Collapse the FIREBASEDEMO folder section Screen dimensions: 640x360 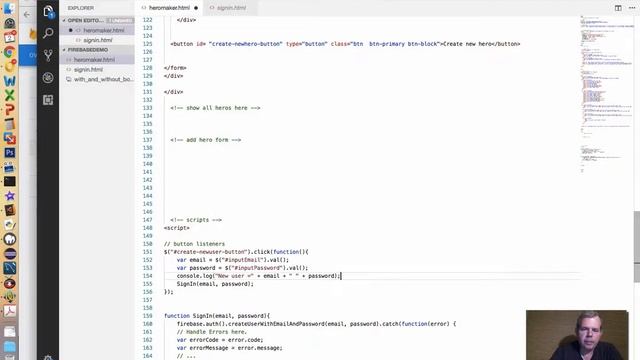[97, 49]
